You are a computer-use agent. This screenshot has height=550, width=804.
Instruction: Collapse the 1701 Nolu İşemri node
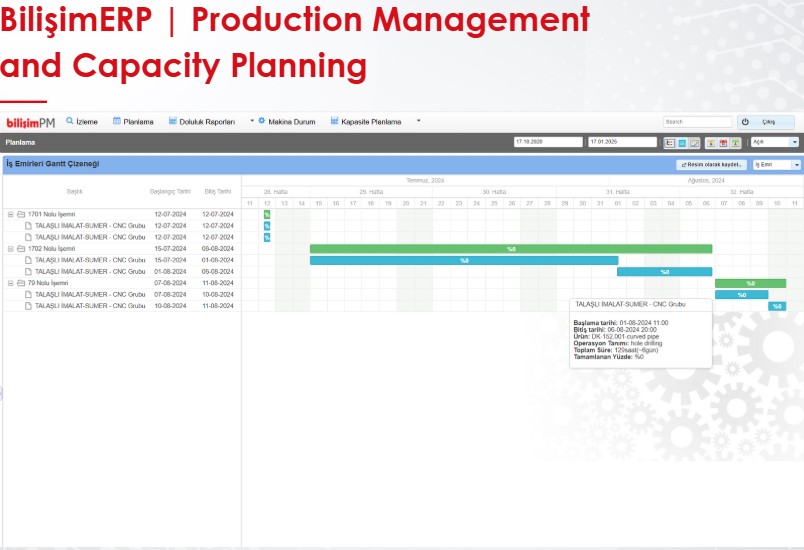point(10,214)
